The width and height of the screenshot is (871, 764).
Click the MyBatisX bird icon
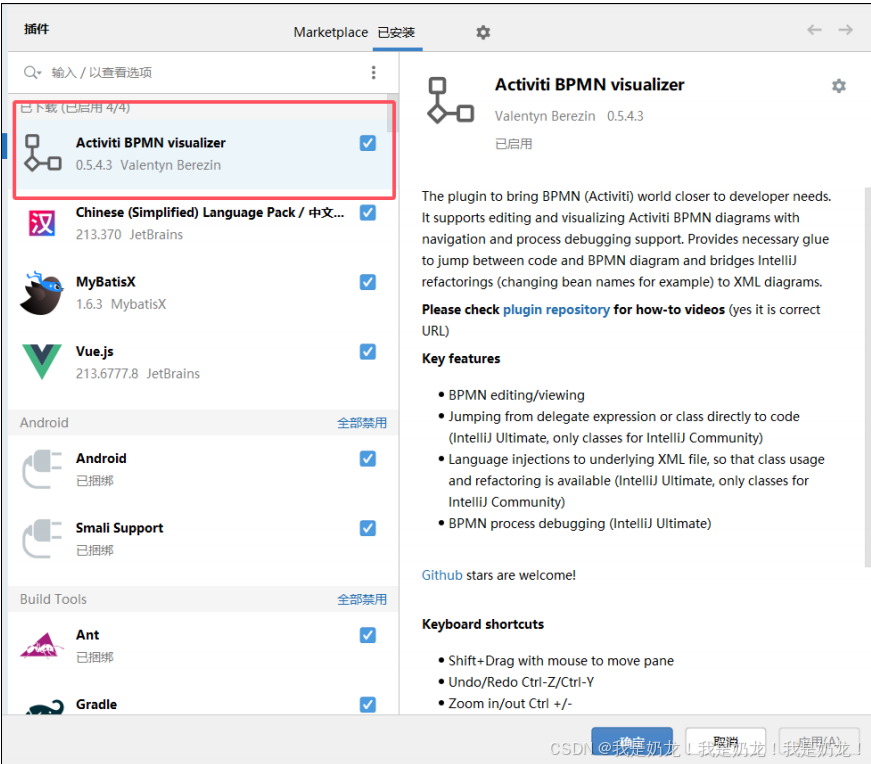[x=42, y=293]
